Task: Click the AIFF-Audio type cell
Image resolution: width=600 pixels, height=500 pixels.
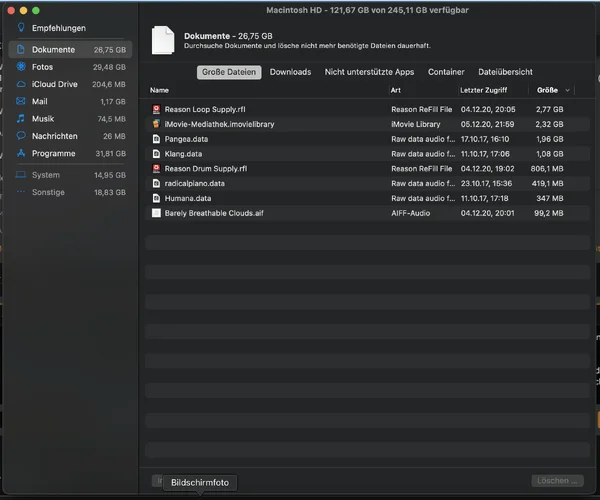Action: click(x=411, y=213)
